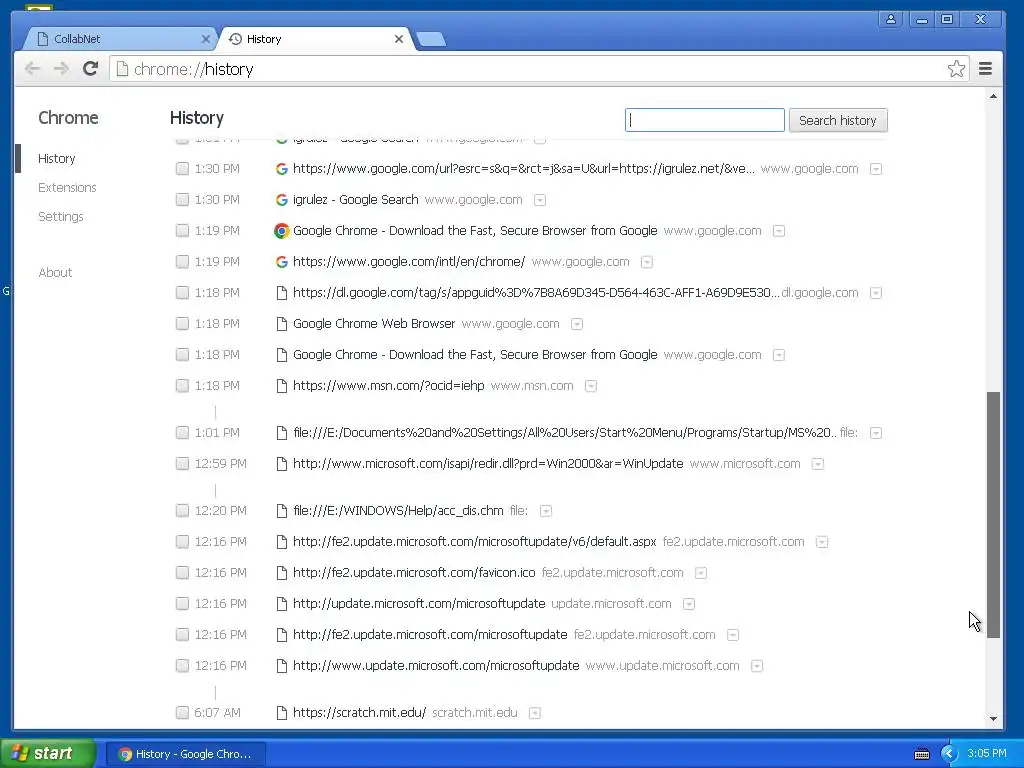Go back with the back arrow
The height and width of the screenshot is (768, 1024).
(32, 69)
